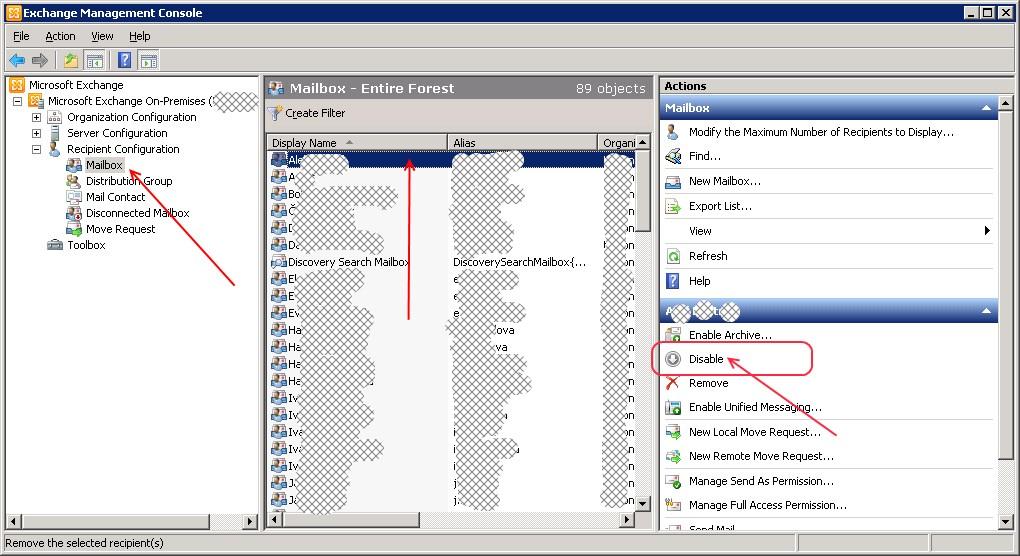This screenshot has height=556, width=1020.
Task: Open the View submenu arrow
Action: point(987,231)
